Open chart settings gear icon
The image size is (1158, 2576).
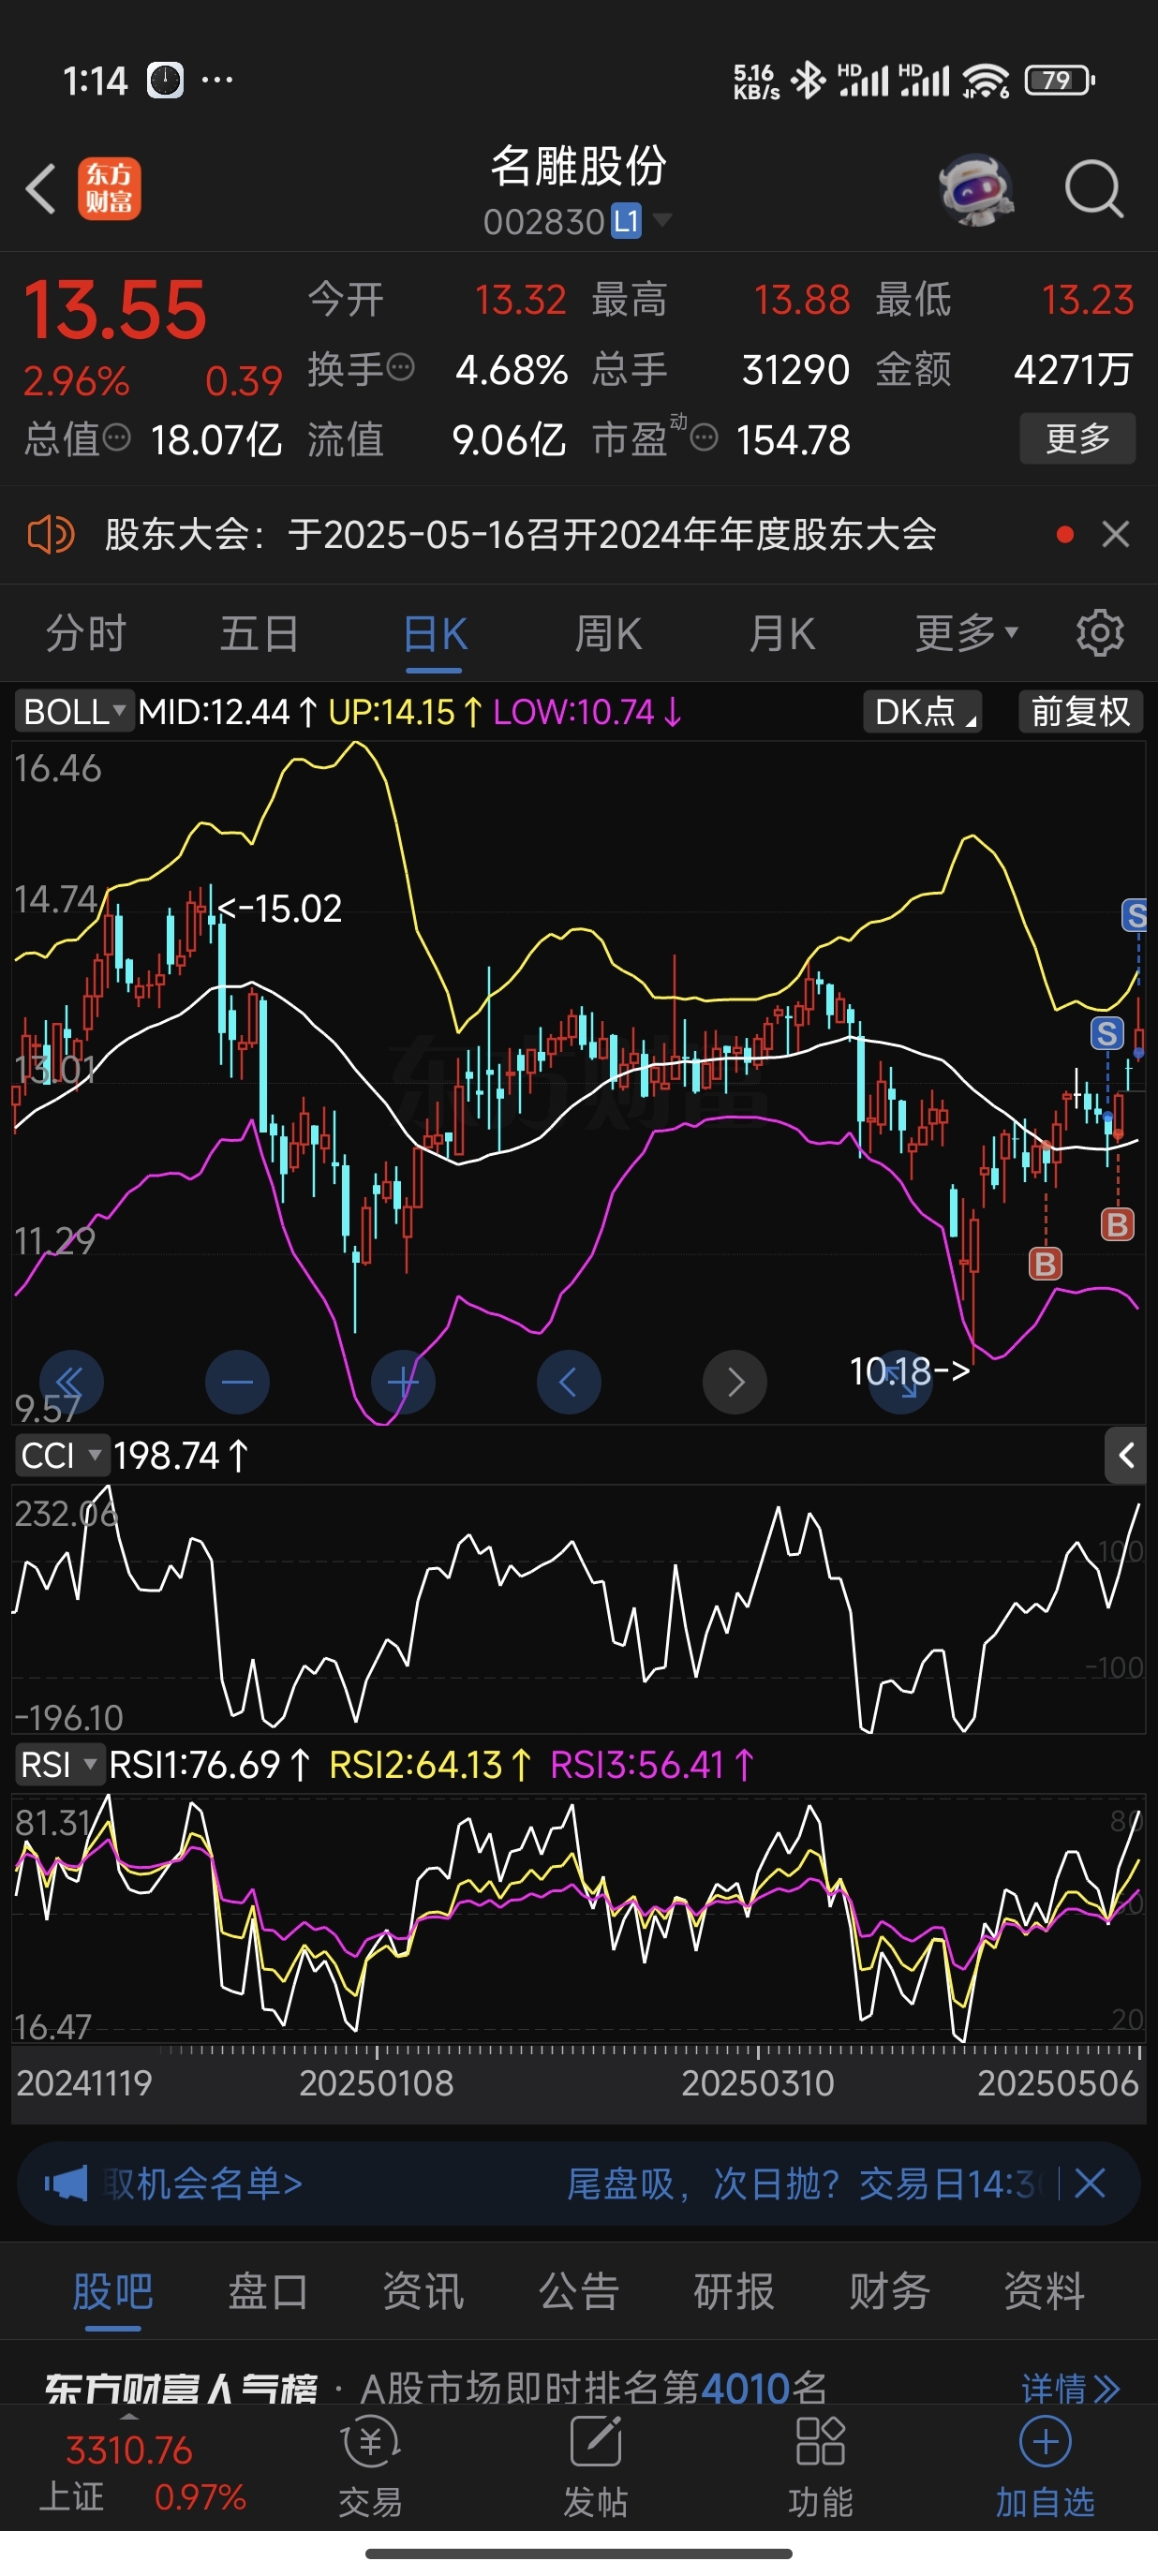point(1100,633)
